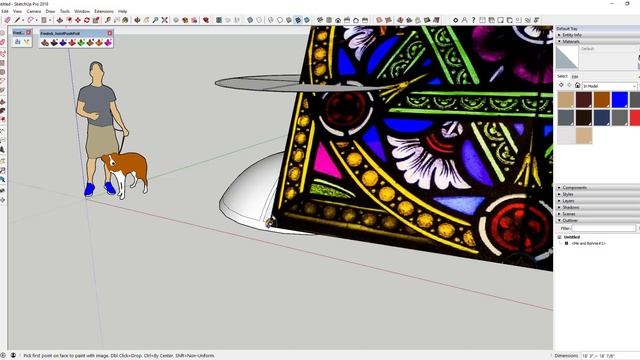The image size is (640, 360).
Task: Open dropdown arrow next to Rectangle tool
Action: click(x=50, y=20)
